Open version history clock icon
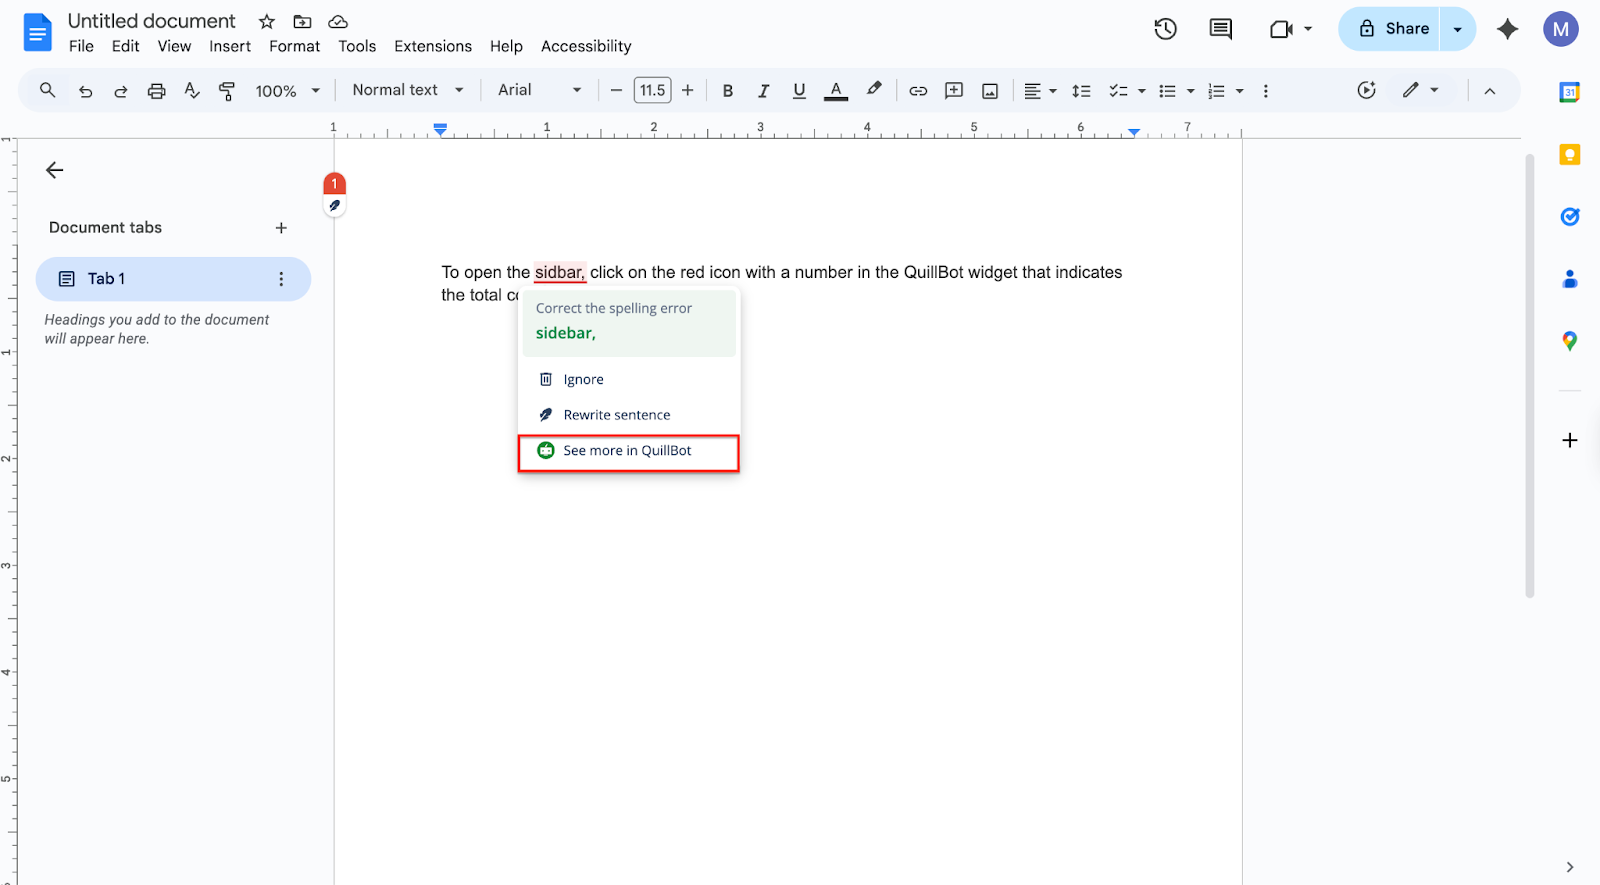Screen dimensions: 1600x885 tap(1165, 29)
